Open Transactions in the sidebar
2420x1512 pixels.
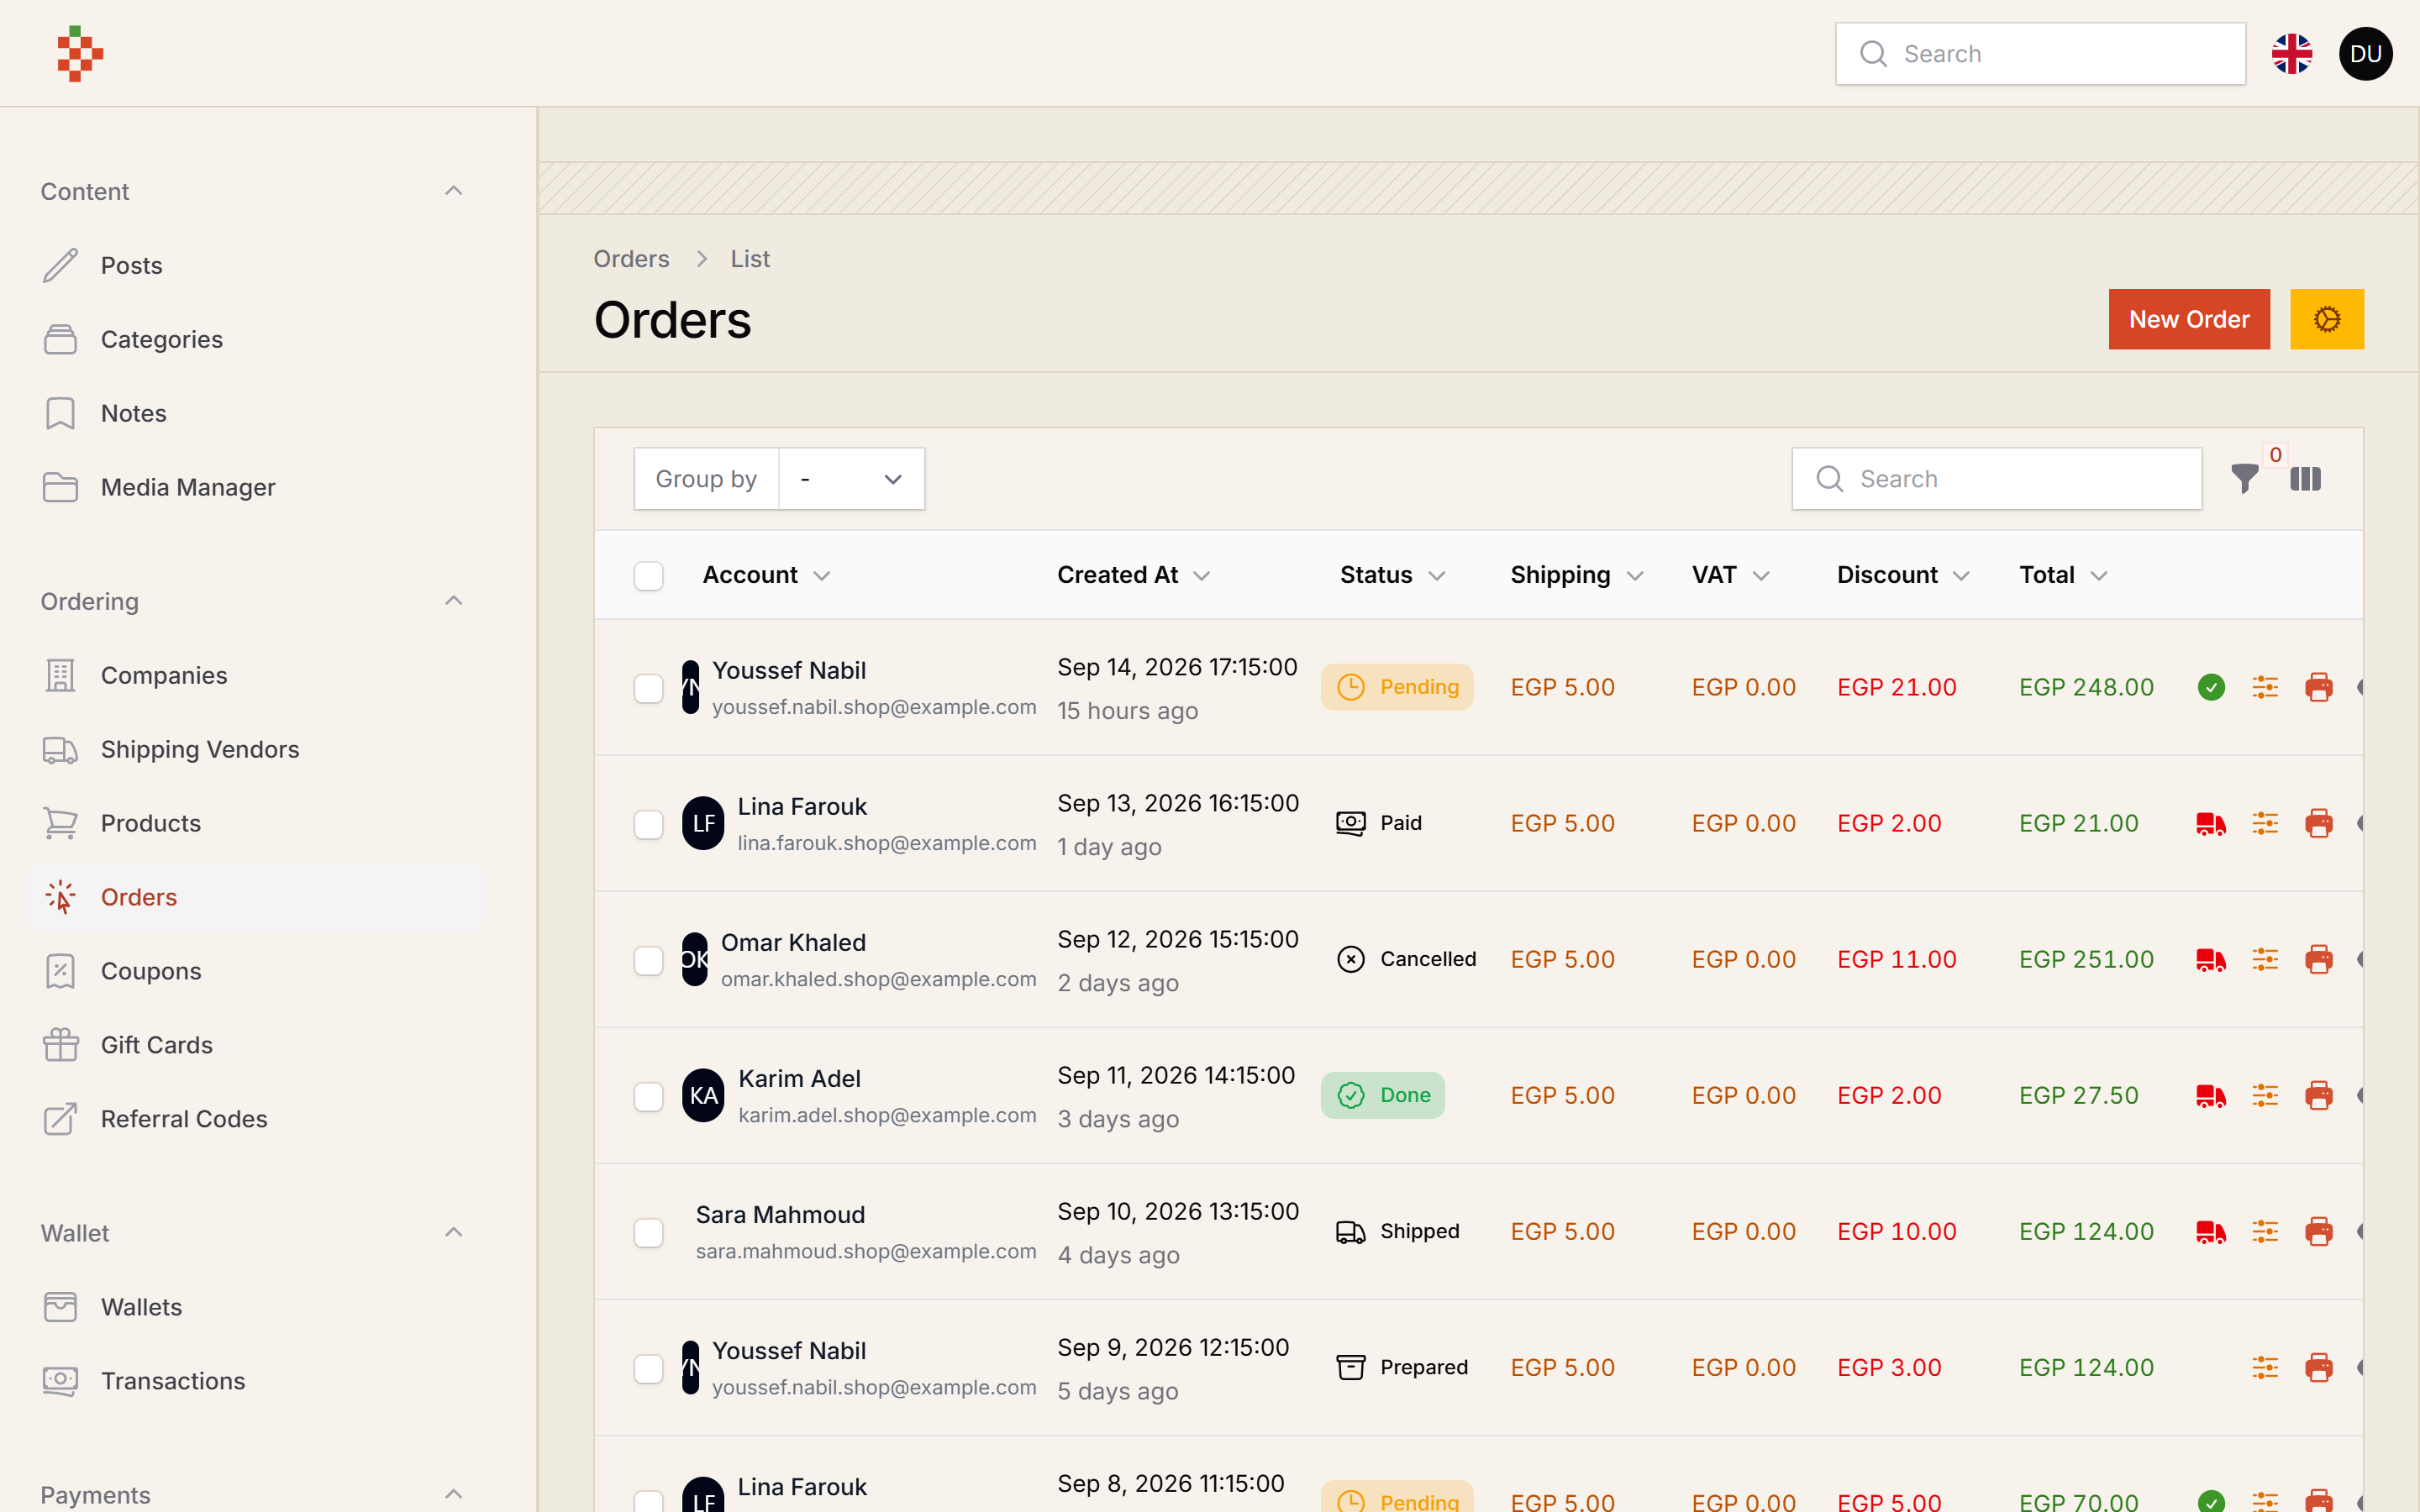(x=255, y=1381)
